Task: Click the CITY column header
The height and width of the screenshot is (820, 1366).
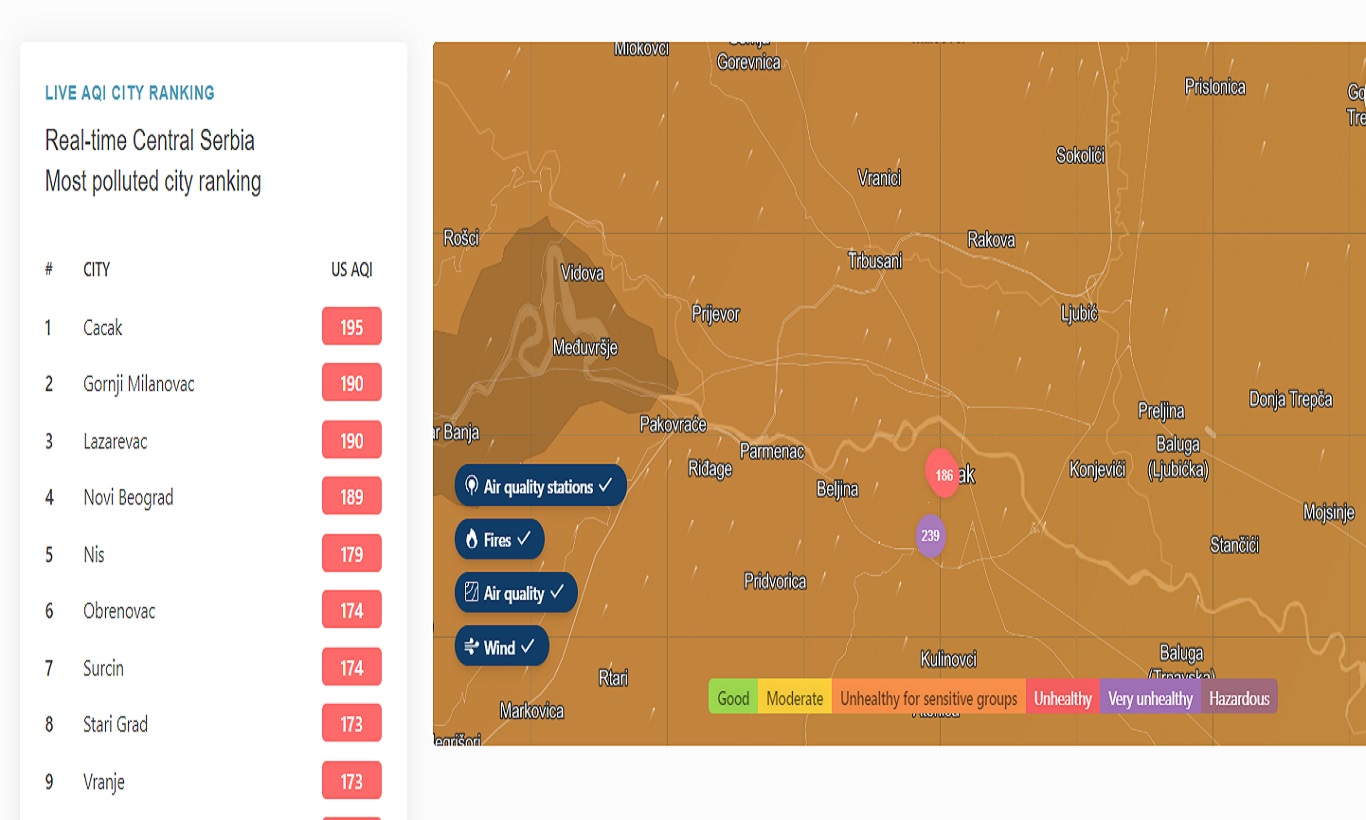Action: pos(97,269)
